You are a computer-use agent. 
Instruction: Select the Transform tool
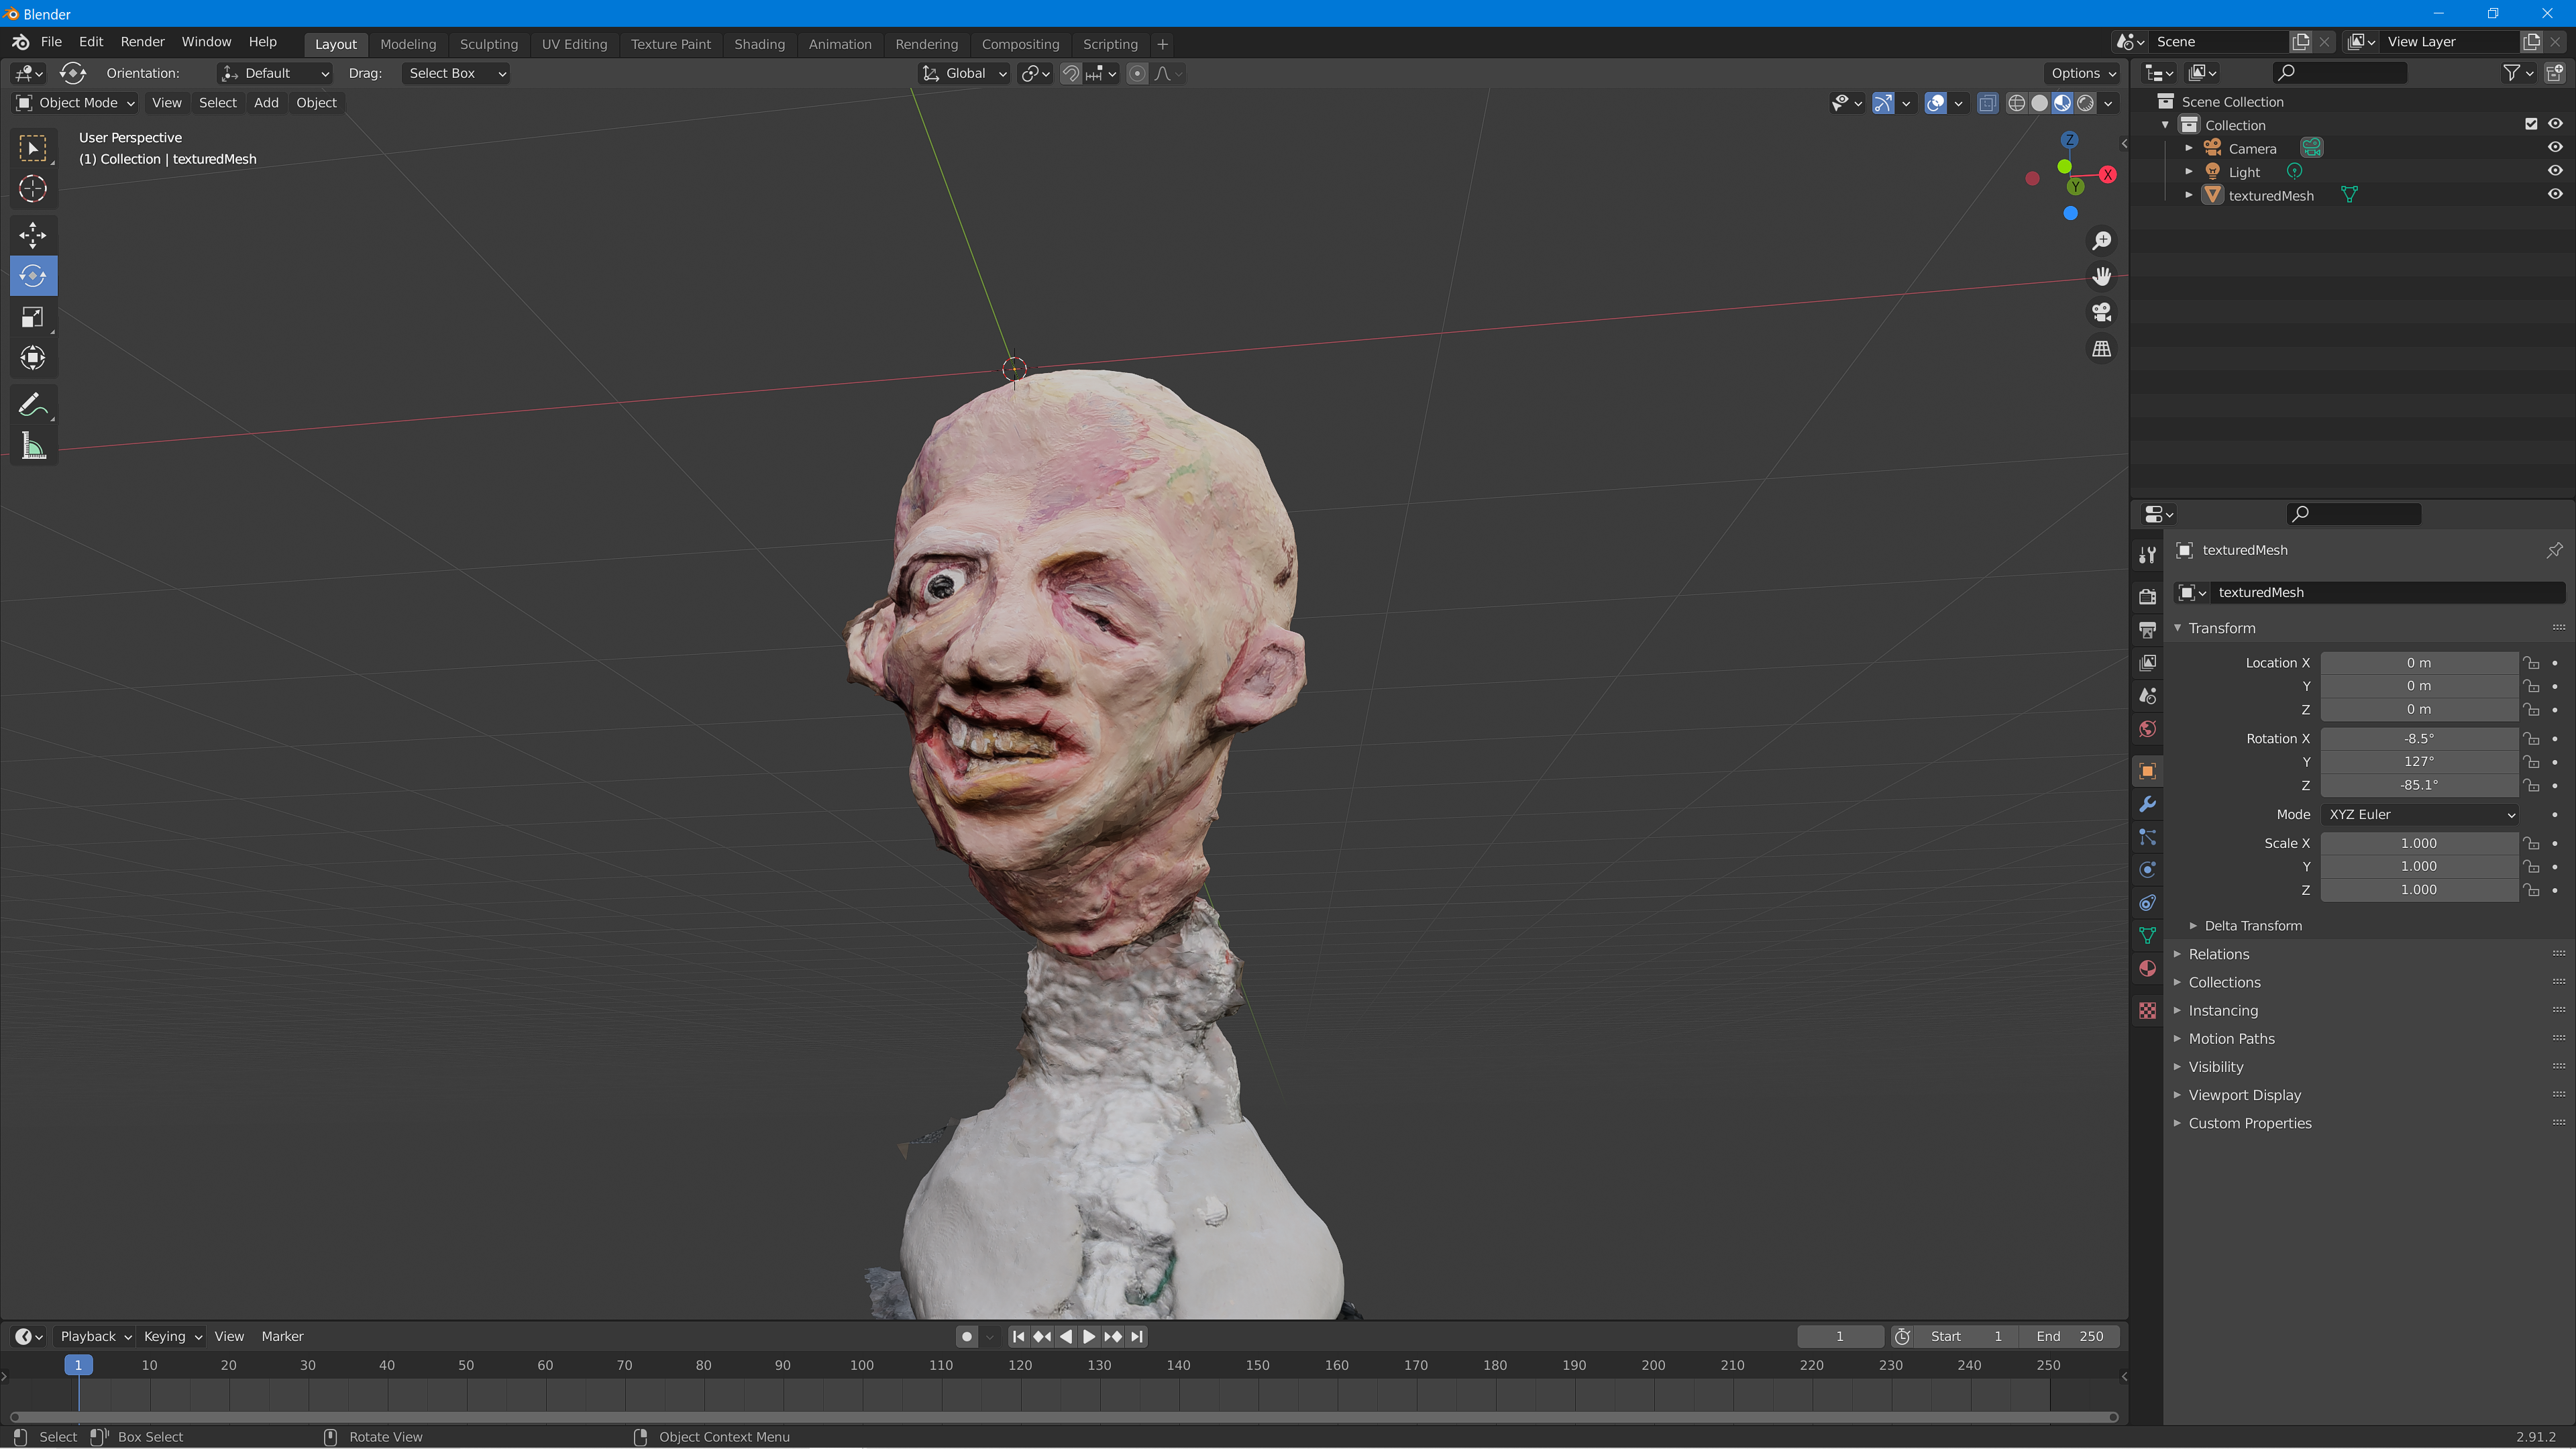[33, 358]
